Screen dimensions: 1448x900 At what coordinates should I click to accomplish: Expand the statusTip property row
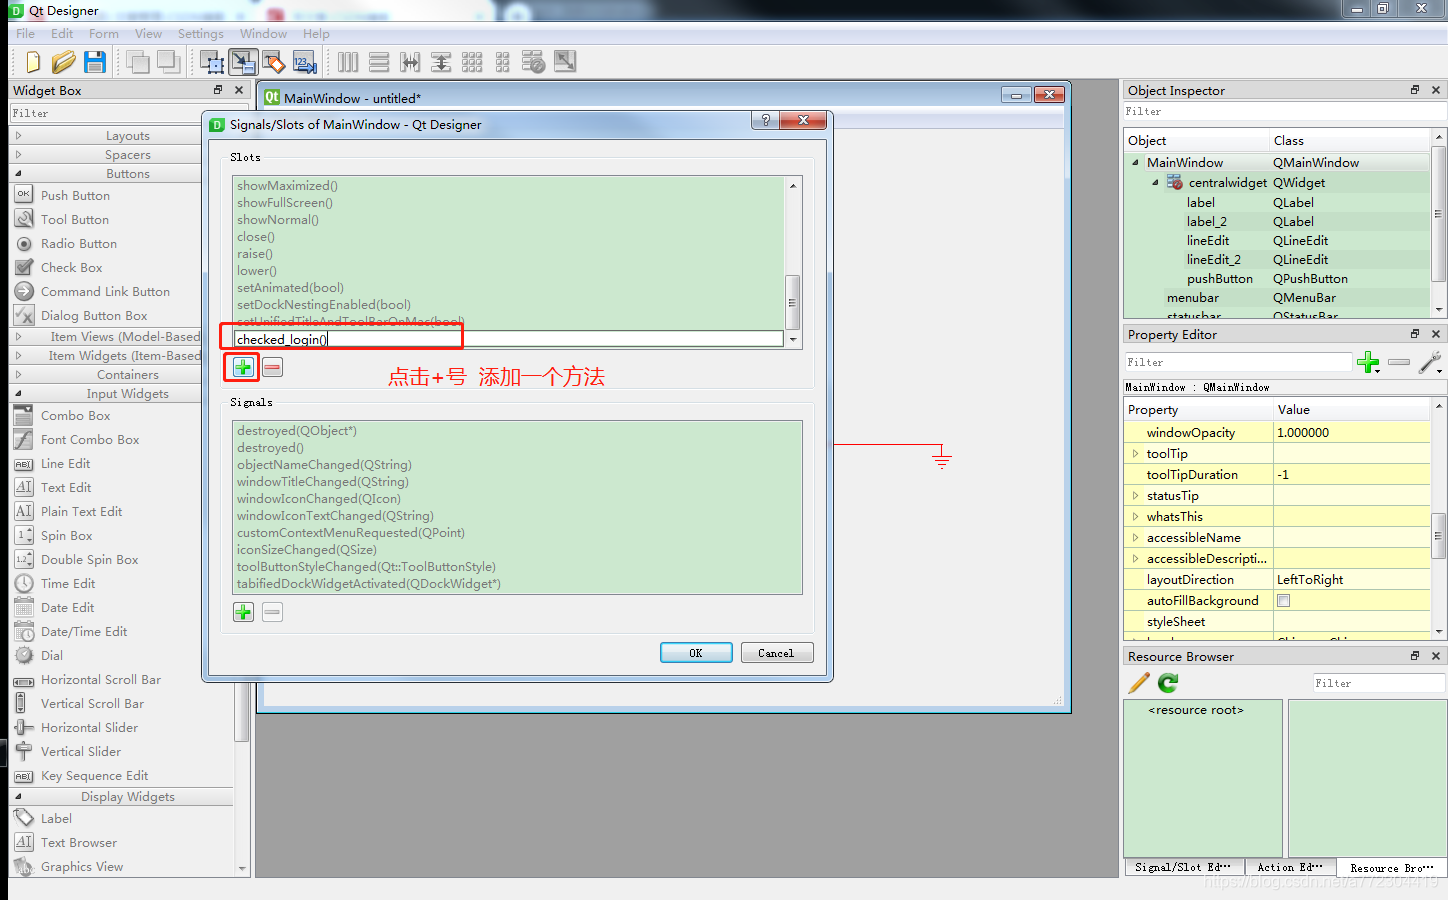coord(1135,496)
